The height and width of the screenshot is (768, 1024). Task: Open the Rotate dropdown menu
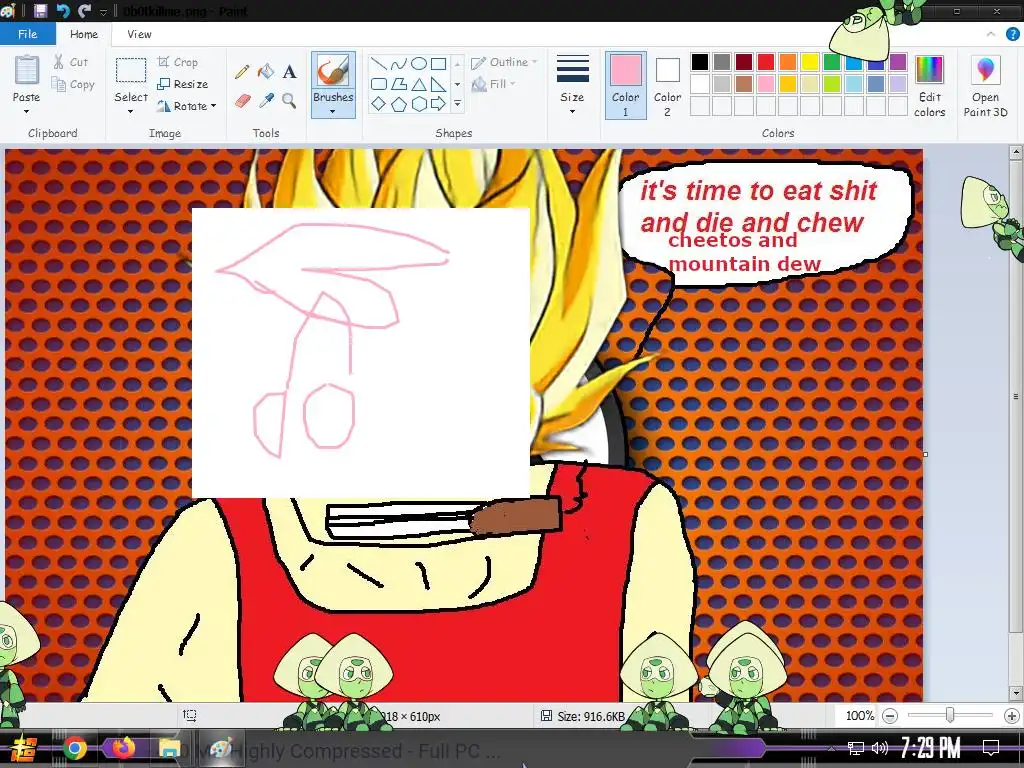coord(187,106)
